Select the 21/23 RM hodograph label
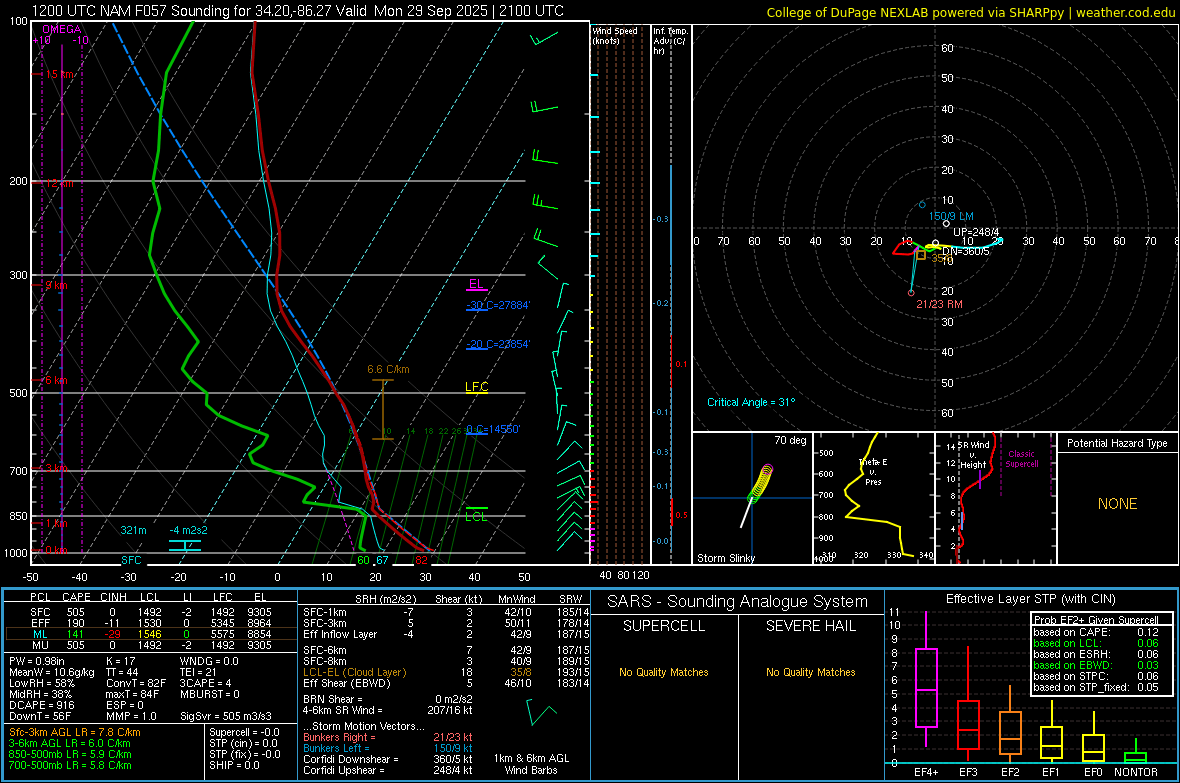 [x=939, y=304]
